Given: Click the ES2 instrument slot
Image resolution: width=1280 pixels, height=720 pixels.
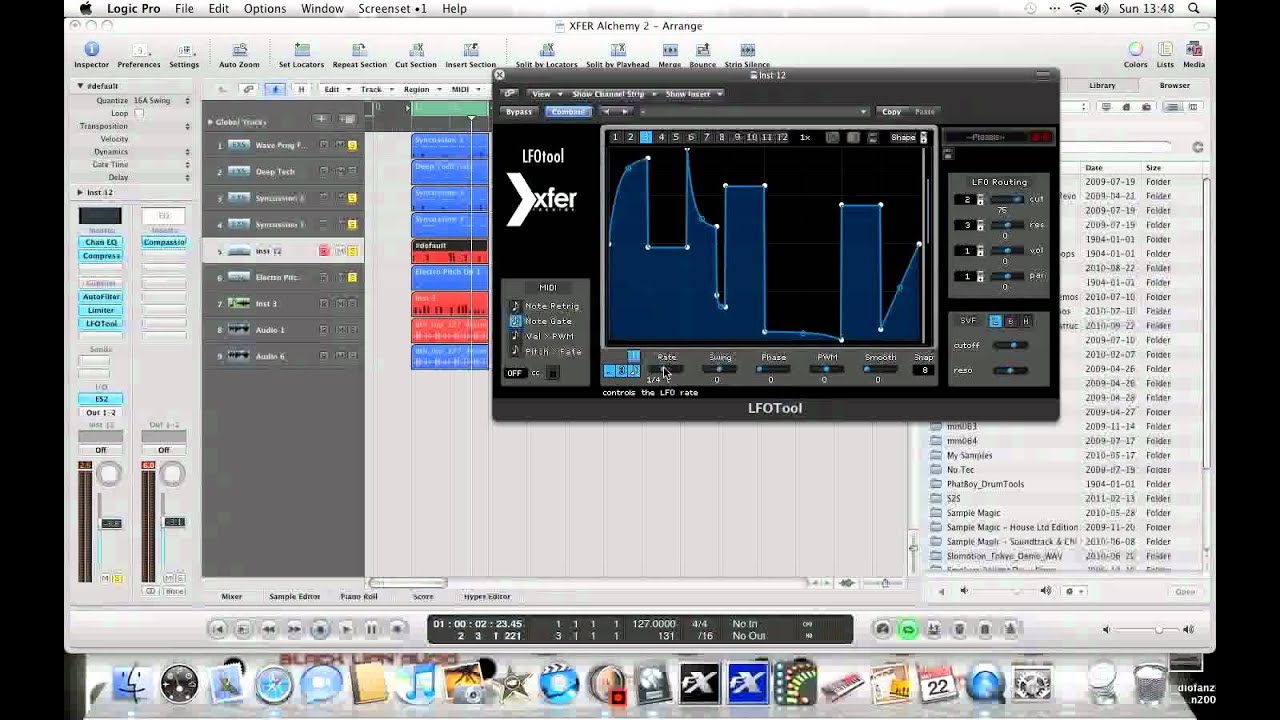Looking at the screenshot, I should [x=101, y=399].
